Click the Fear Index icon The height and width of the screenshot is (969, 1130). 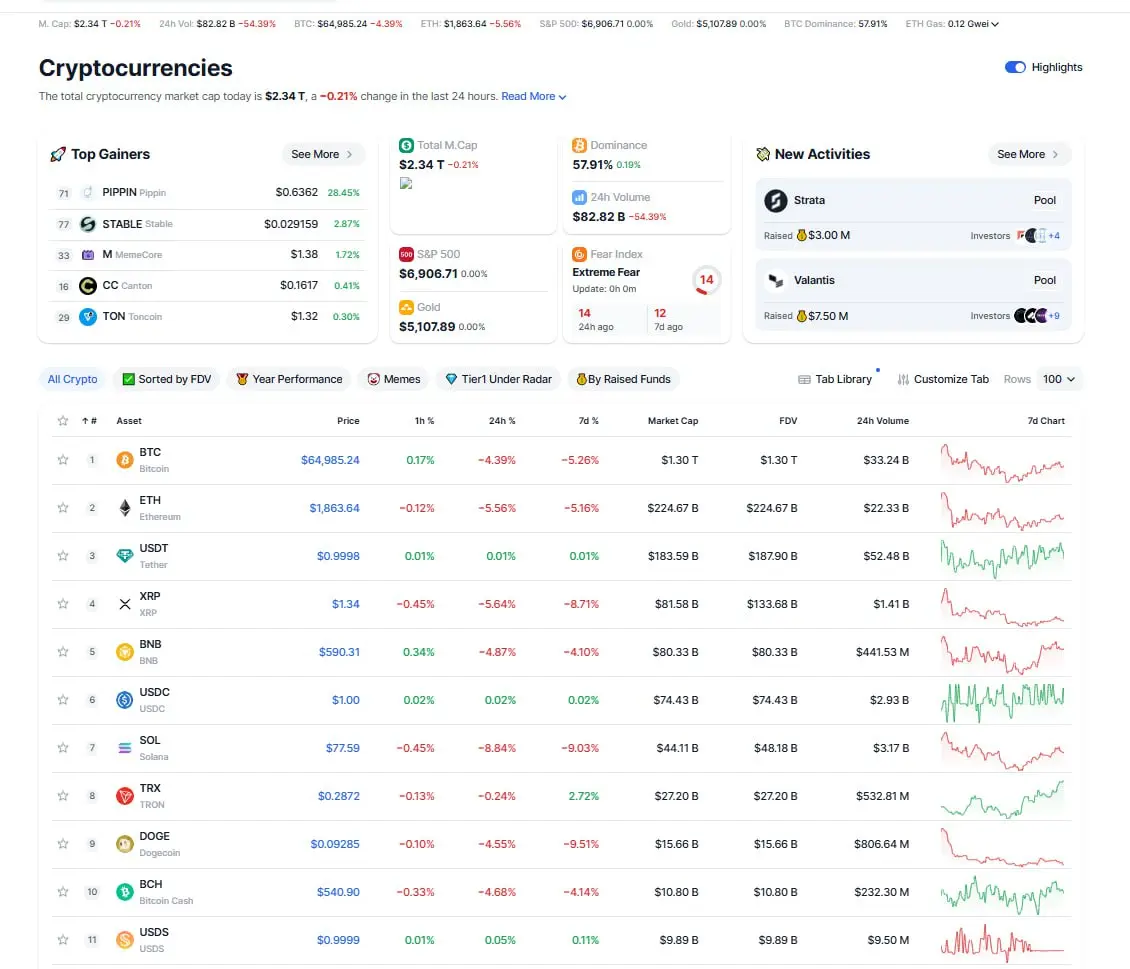point(579,254)
